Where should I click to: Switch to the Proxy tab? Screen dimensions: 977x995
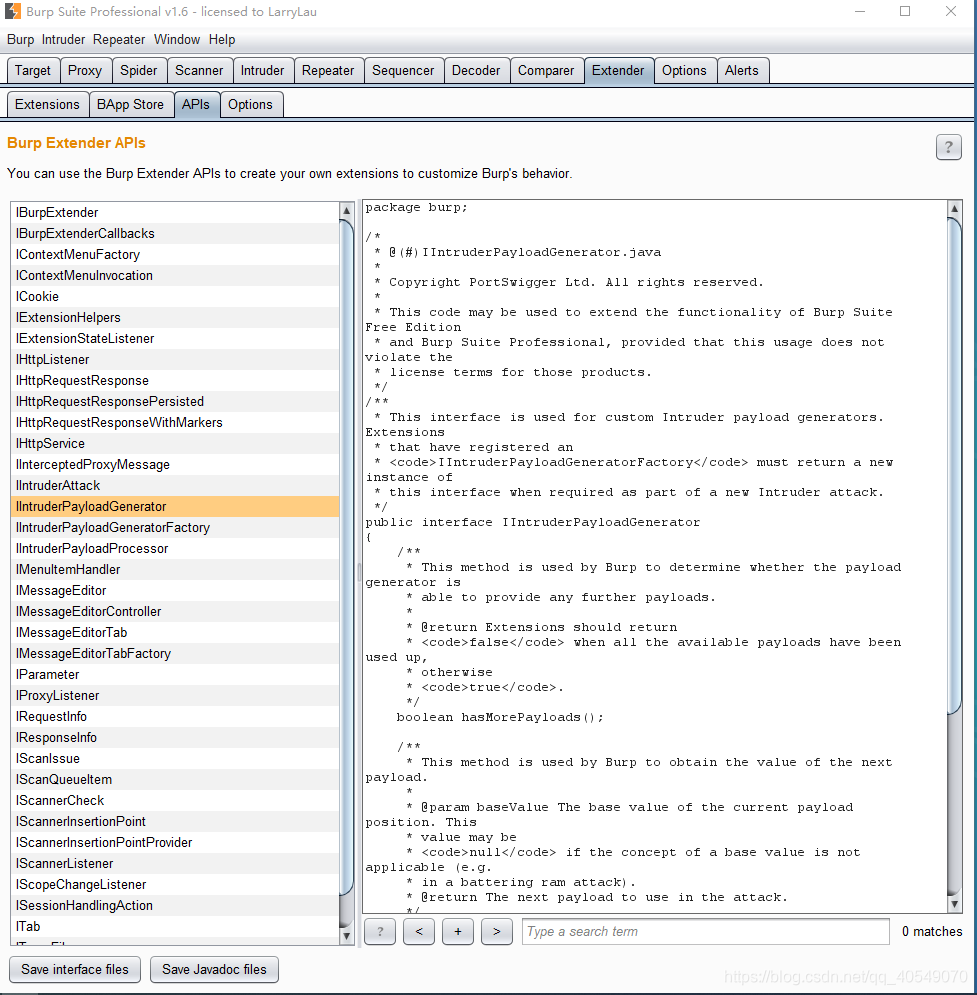(85, 70)
